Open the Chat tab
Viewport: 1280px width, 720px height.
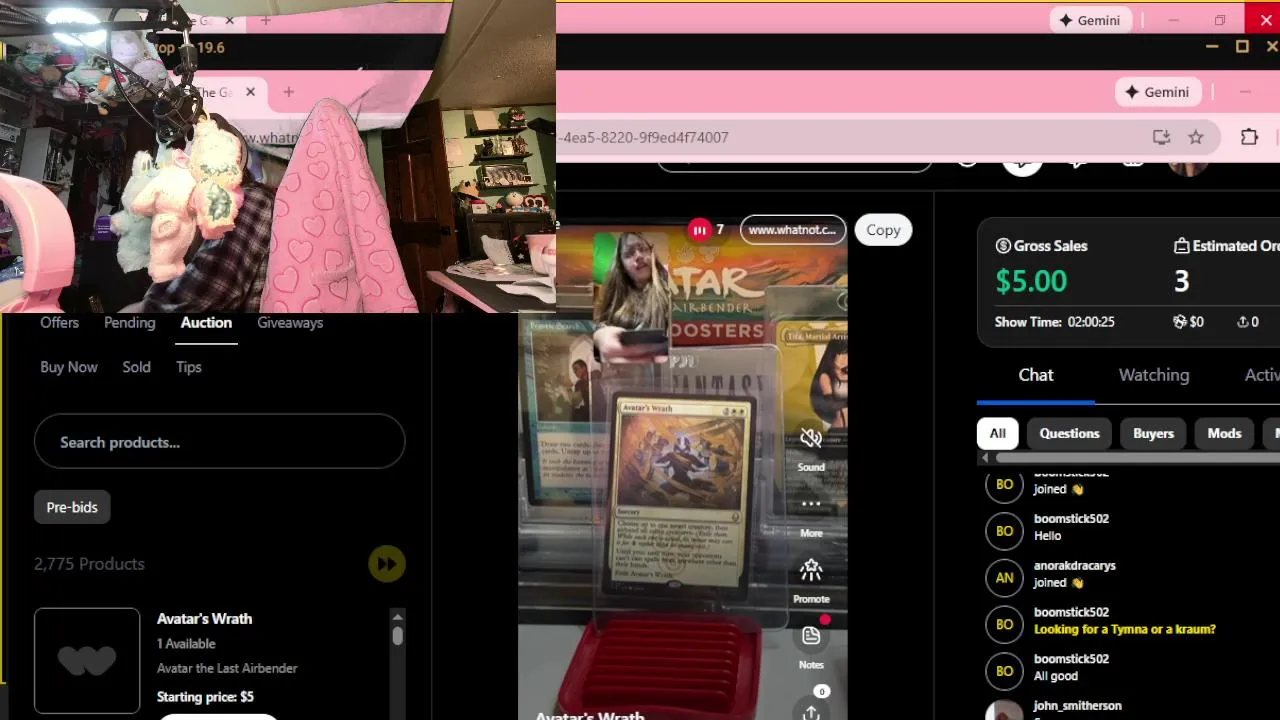(1036, 375)
